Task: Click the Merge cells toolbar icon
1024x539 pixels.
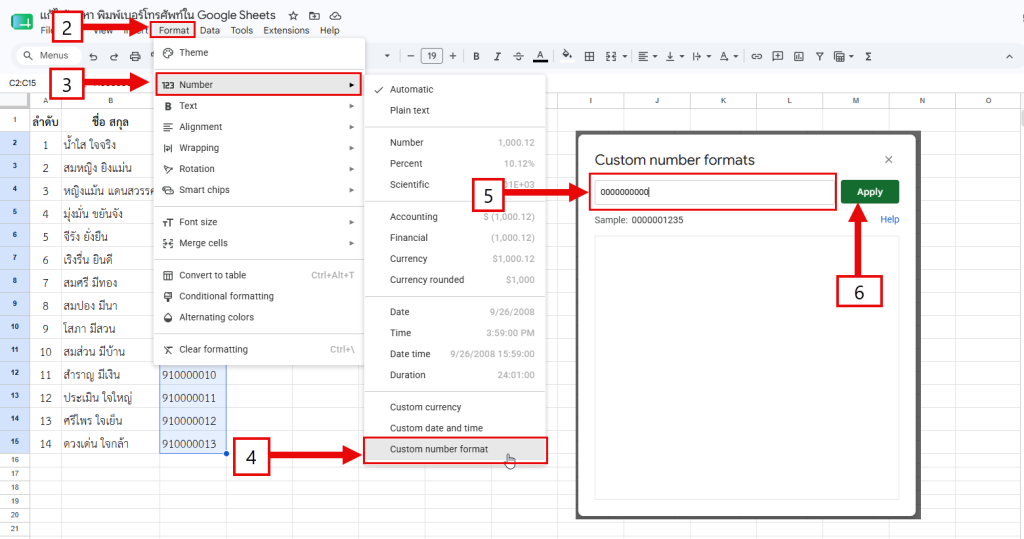Action: coord(611,57)
